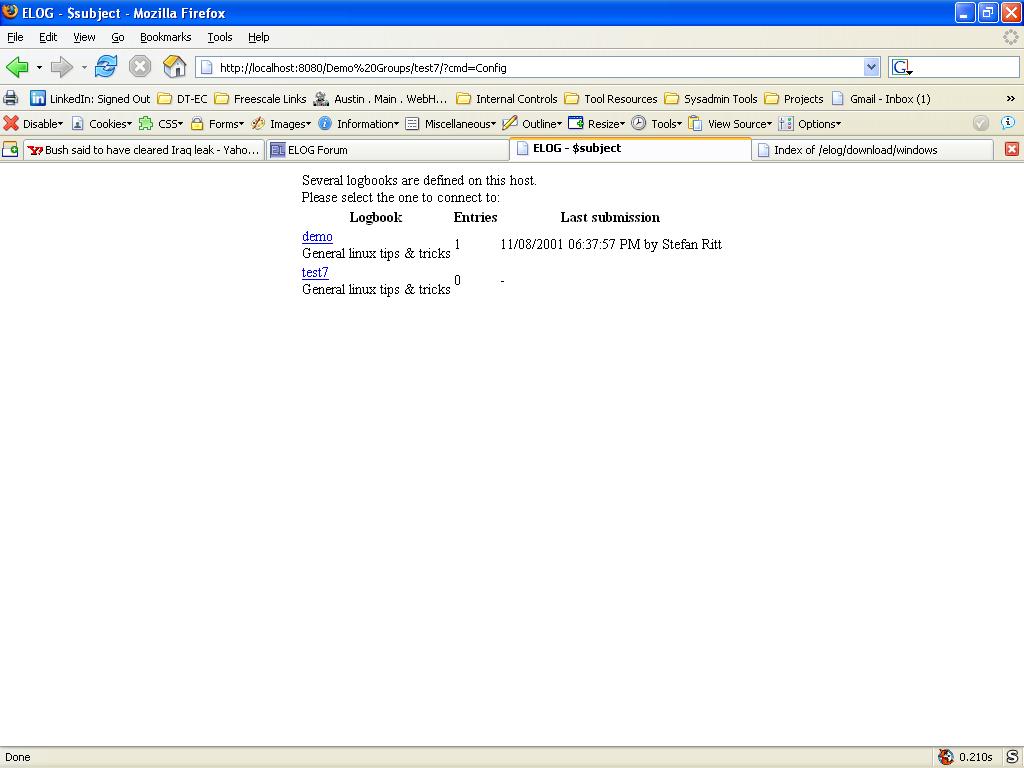This screenshot has width=1024, height=768.
Task: Open the Resize developer toolbar menu
Action: [x=596, y=123]
